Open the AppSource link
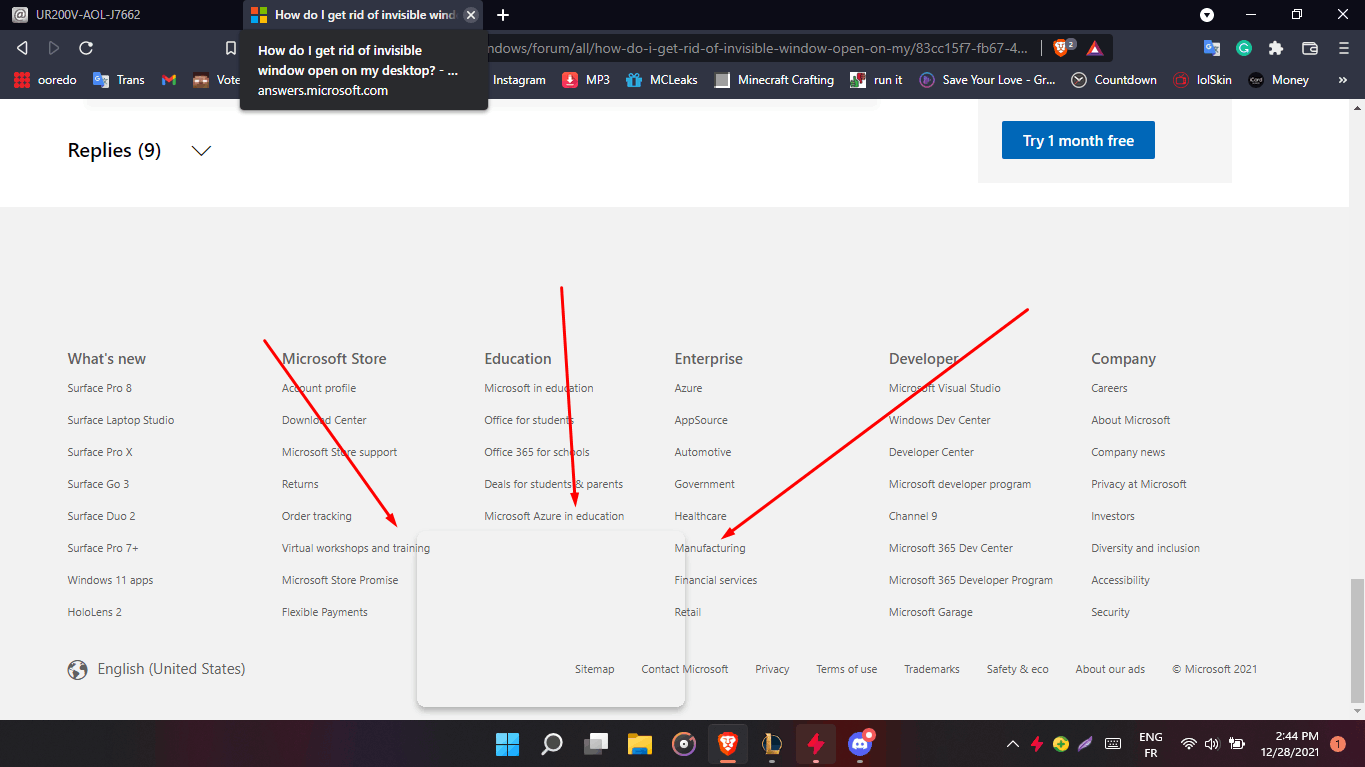1365x767 pixels. click(x=701, y=420)
